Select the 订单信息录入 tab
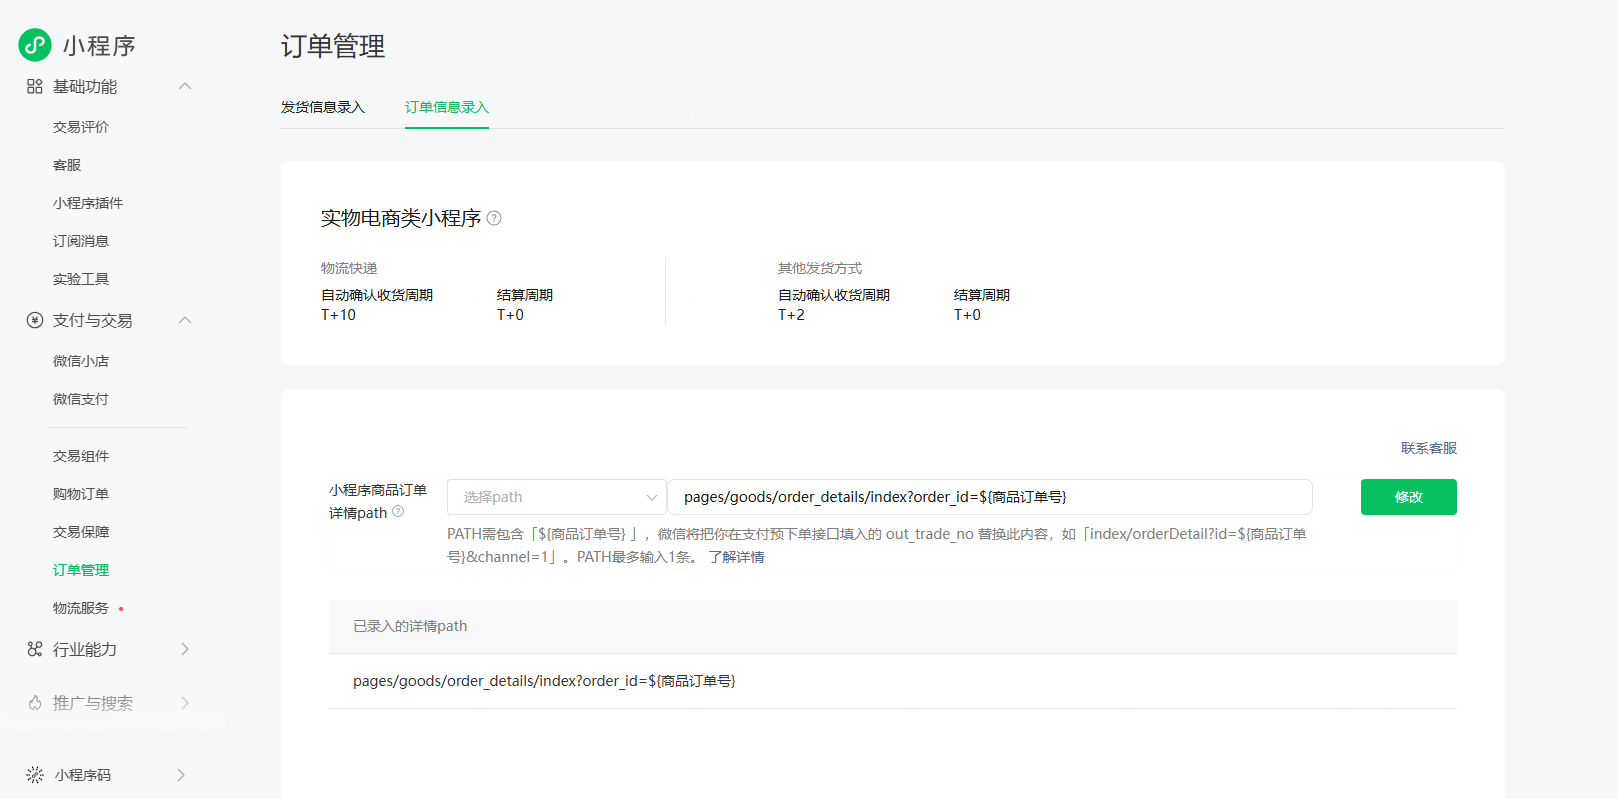 [447, 107]
